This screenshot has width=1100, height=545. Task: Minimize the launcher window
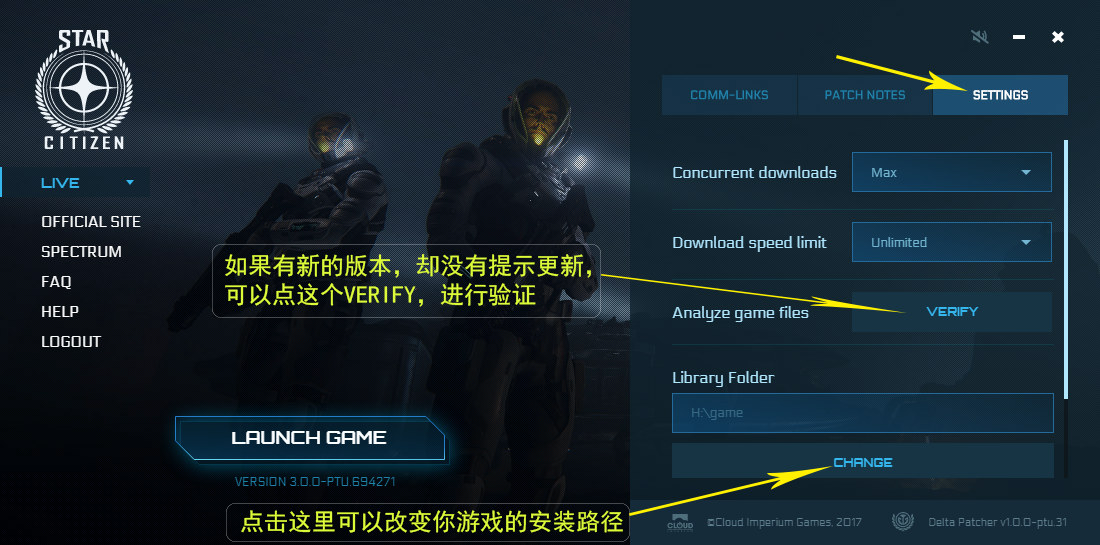(1019, 36)
